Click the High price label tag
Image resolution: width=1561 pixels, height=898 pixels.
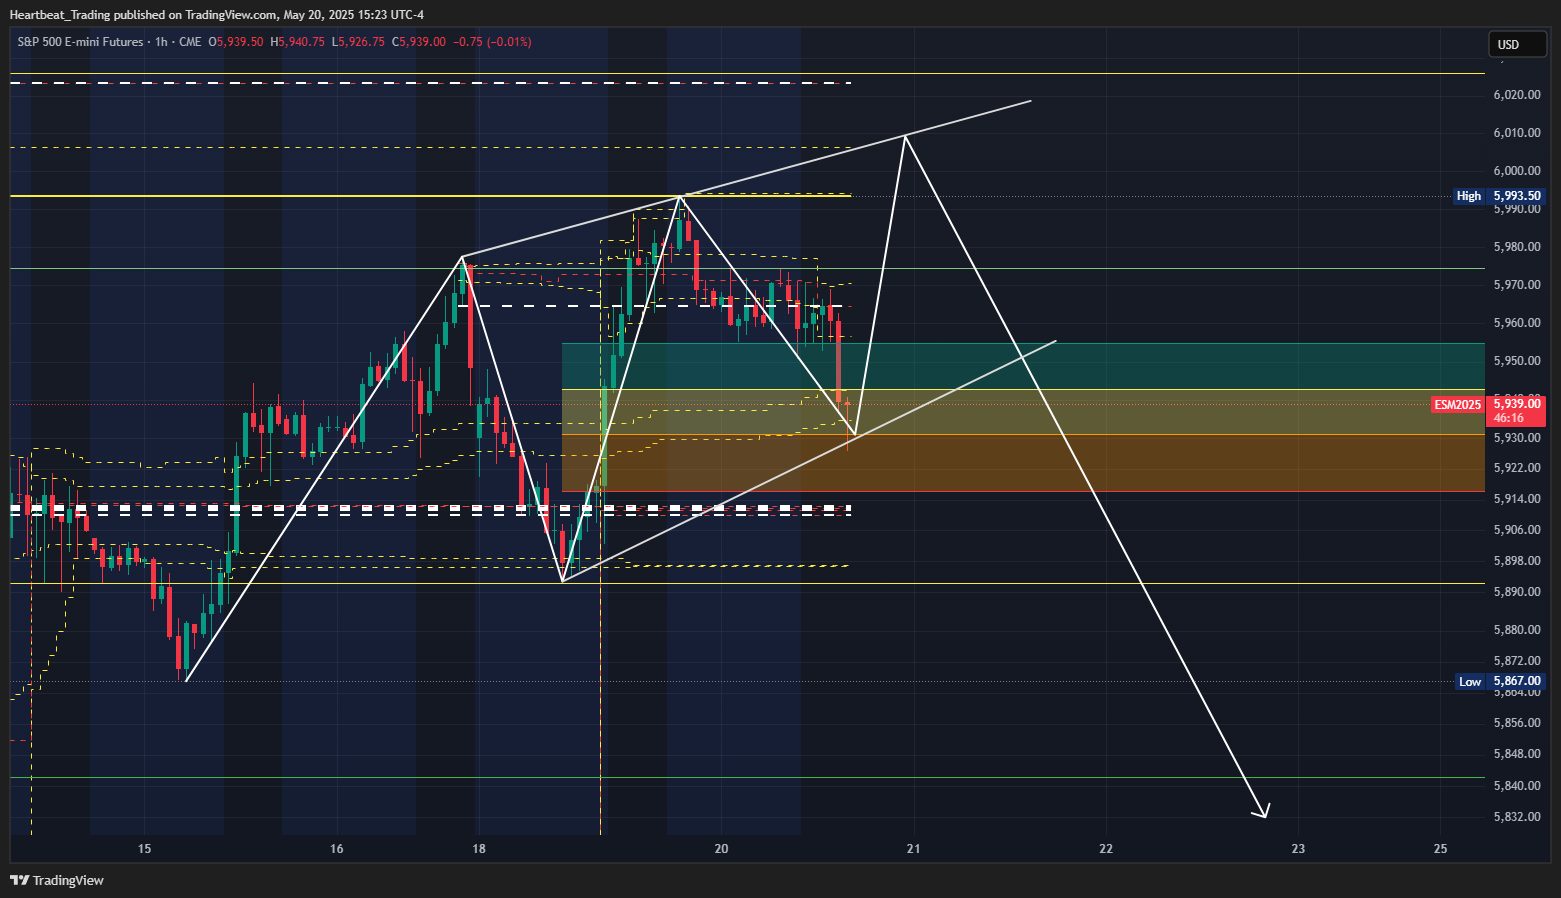(x=1469, y=196)
